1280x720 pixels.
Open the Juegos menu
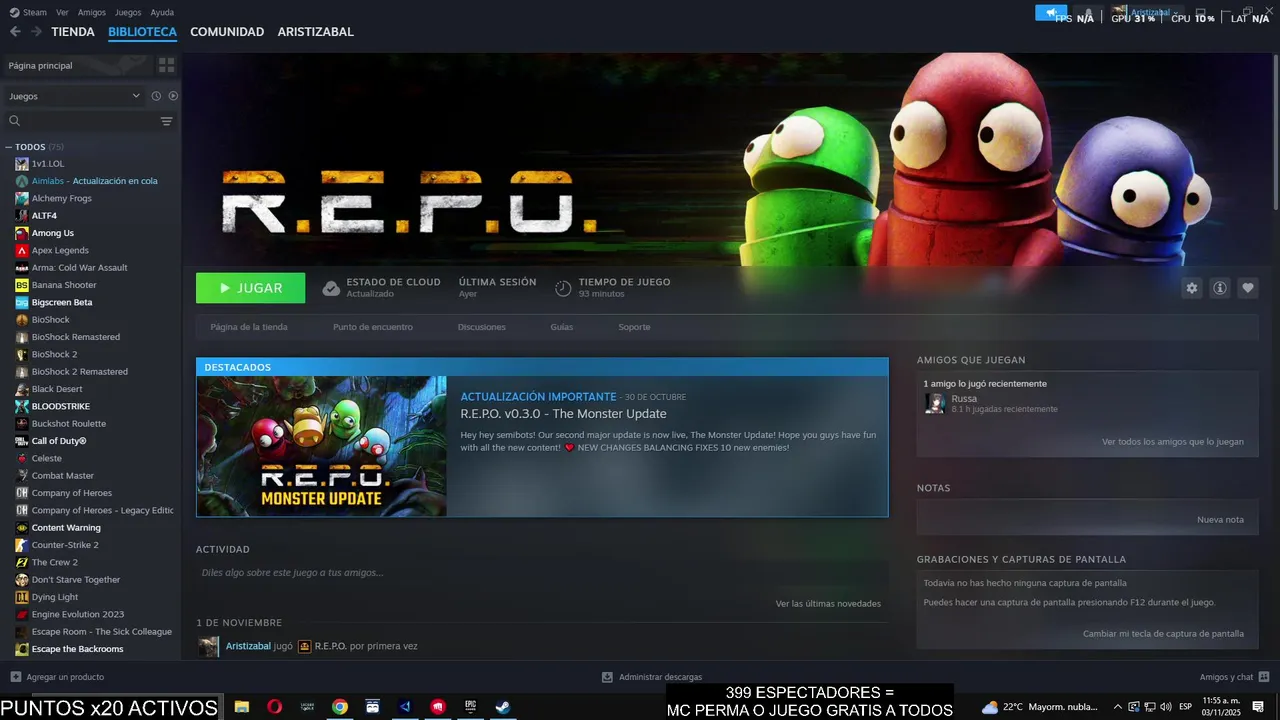point(128,13)
